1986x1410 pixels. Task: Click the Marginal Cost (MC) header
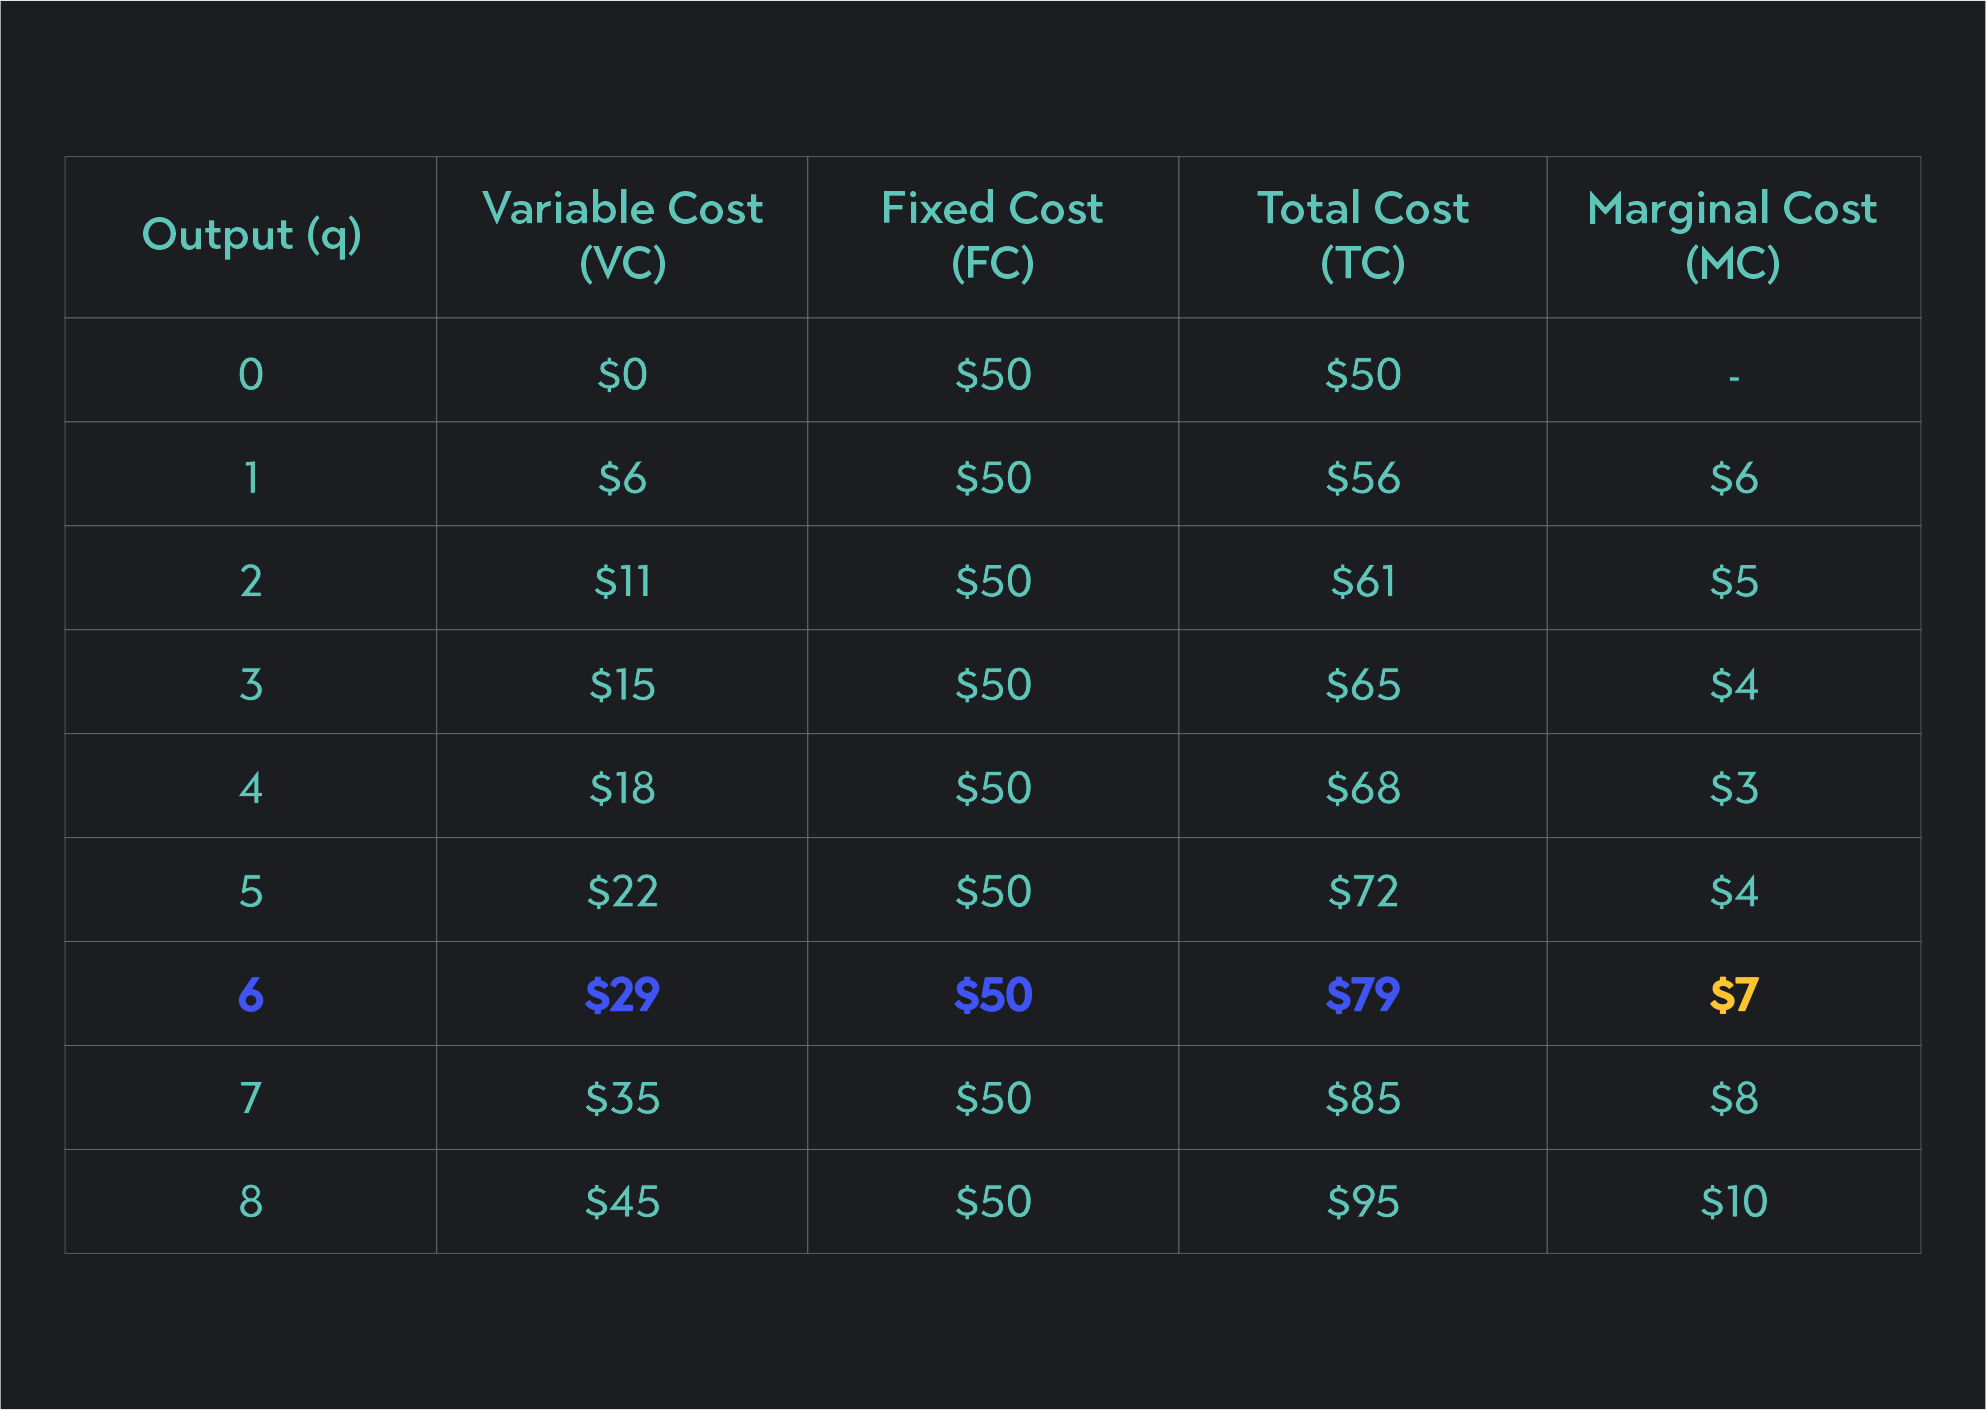coord(1733,235)
